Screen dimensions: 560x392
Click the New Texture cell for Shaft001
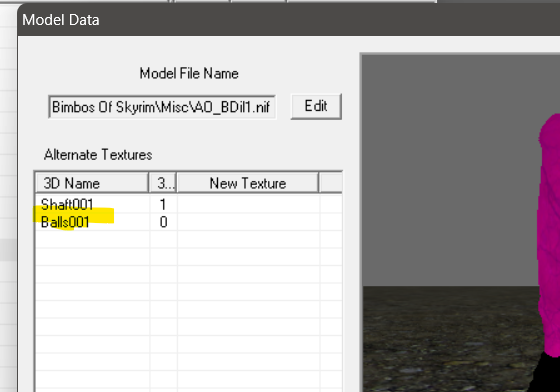pos(248,204)
